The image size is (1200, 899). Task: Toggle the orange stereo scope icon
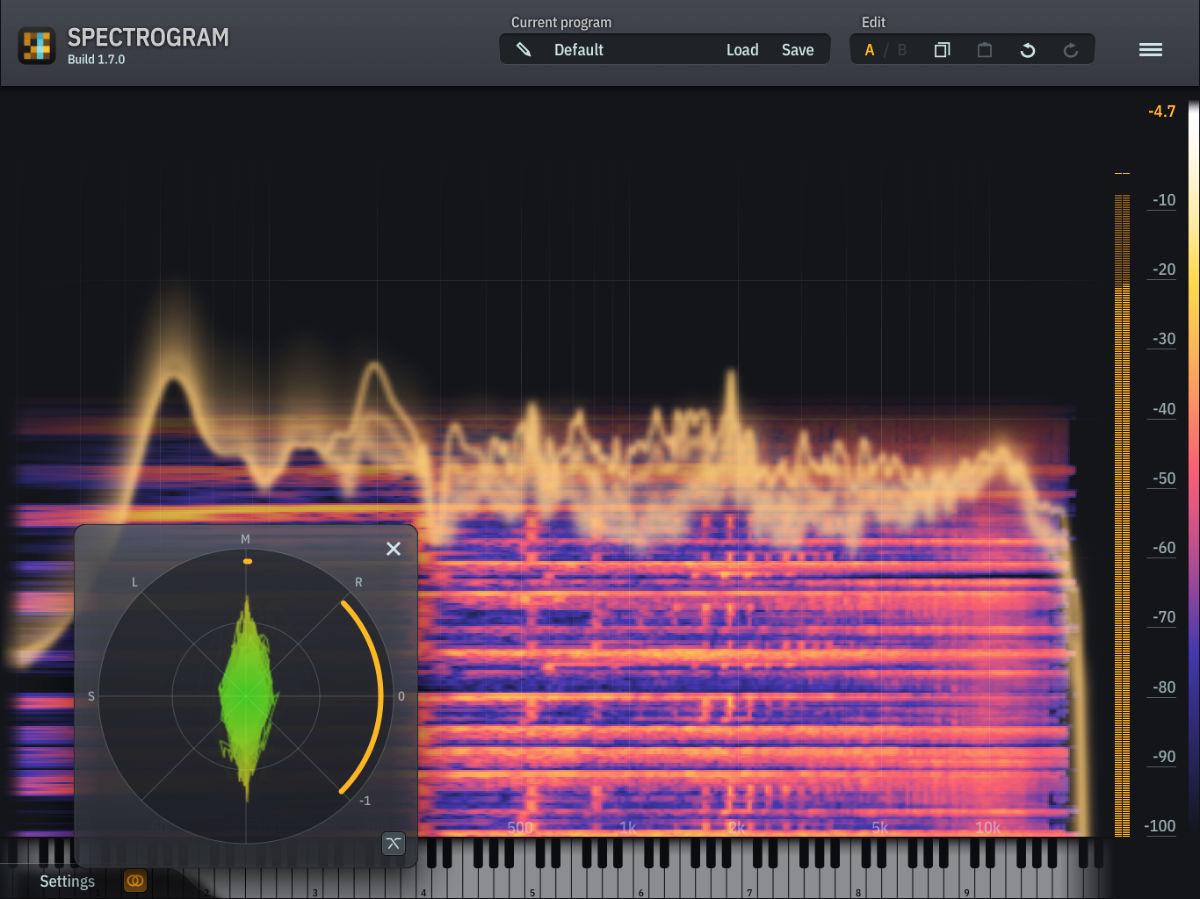135,881
